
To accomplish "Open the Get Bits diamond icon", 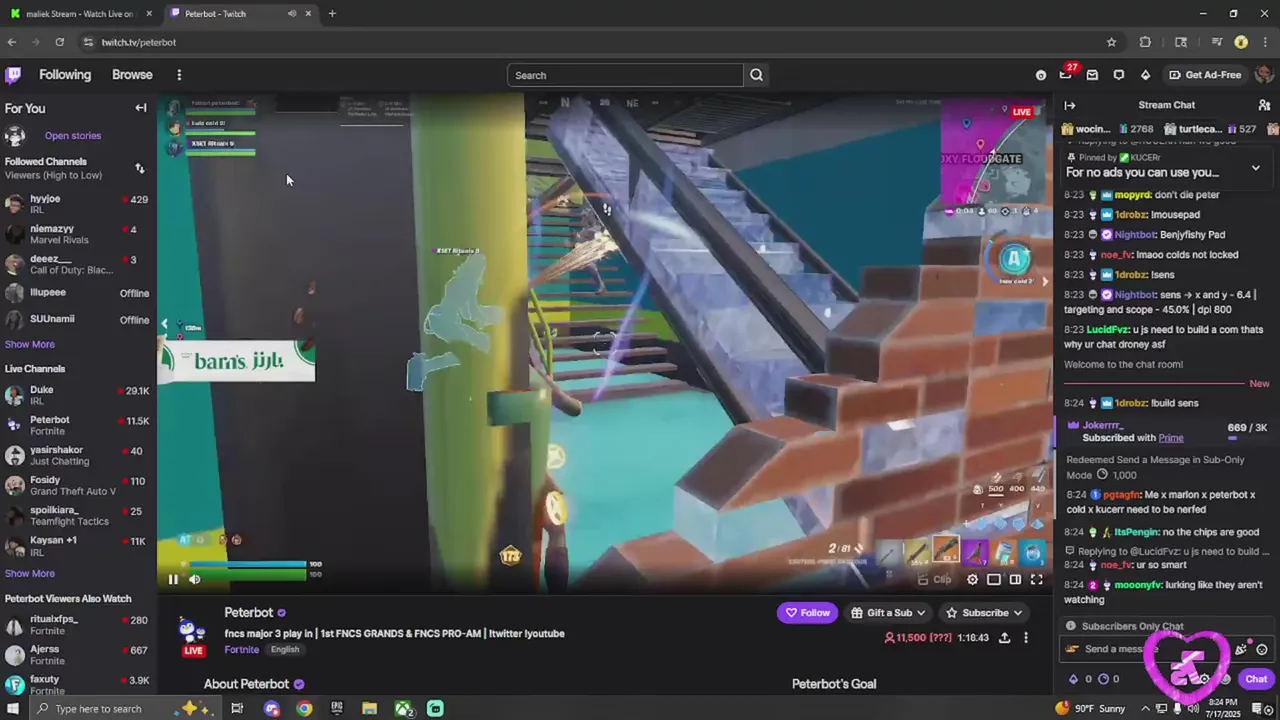I will click(1145, 75).
